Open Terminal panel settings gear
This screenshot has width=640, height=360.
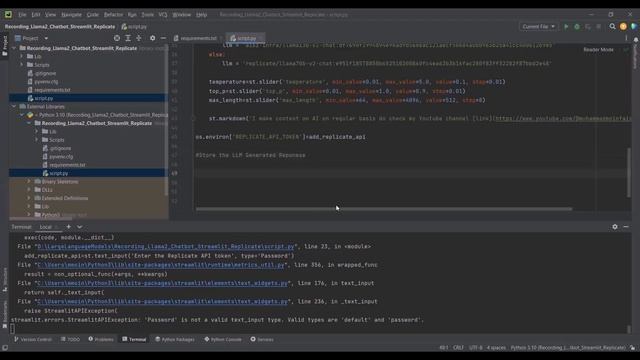tap(615, 227)
